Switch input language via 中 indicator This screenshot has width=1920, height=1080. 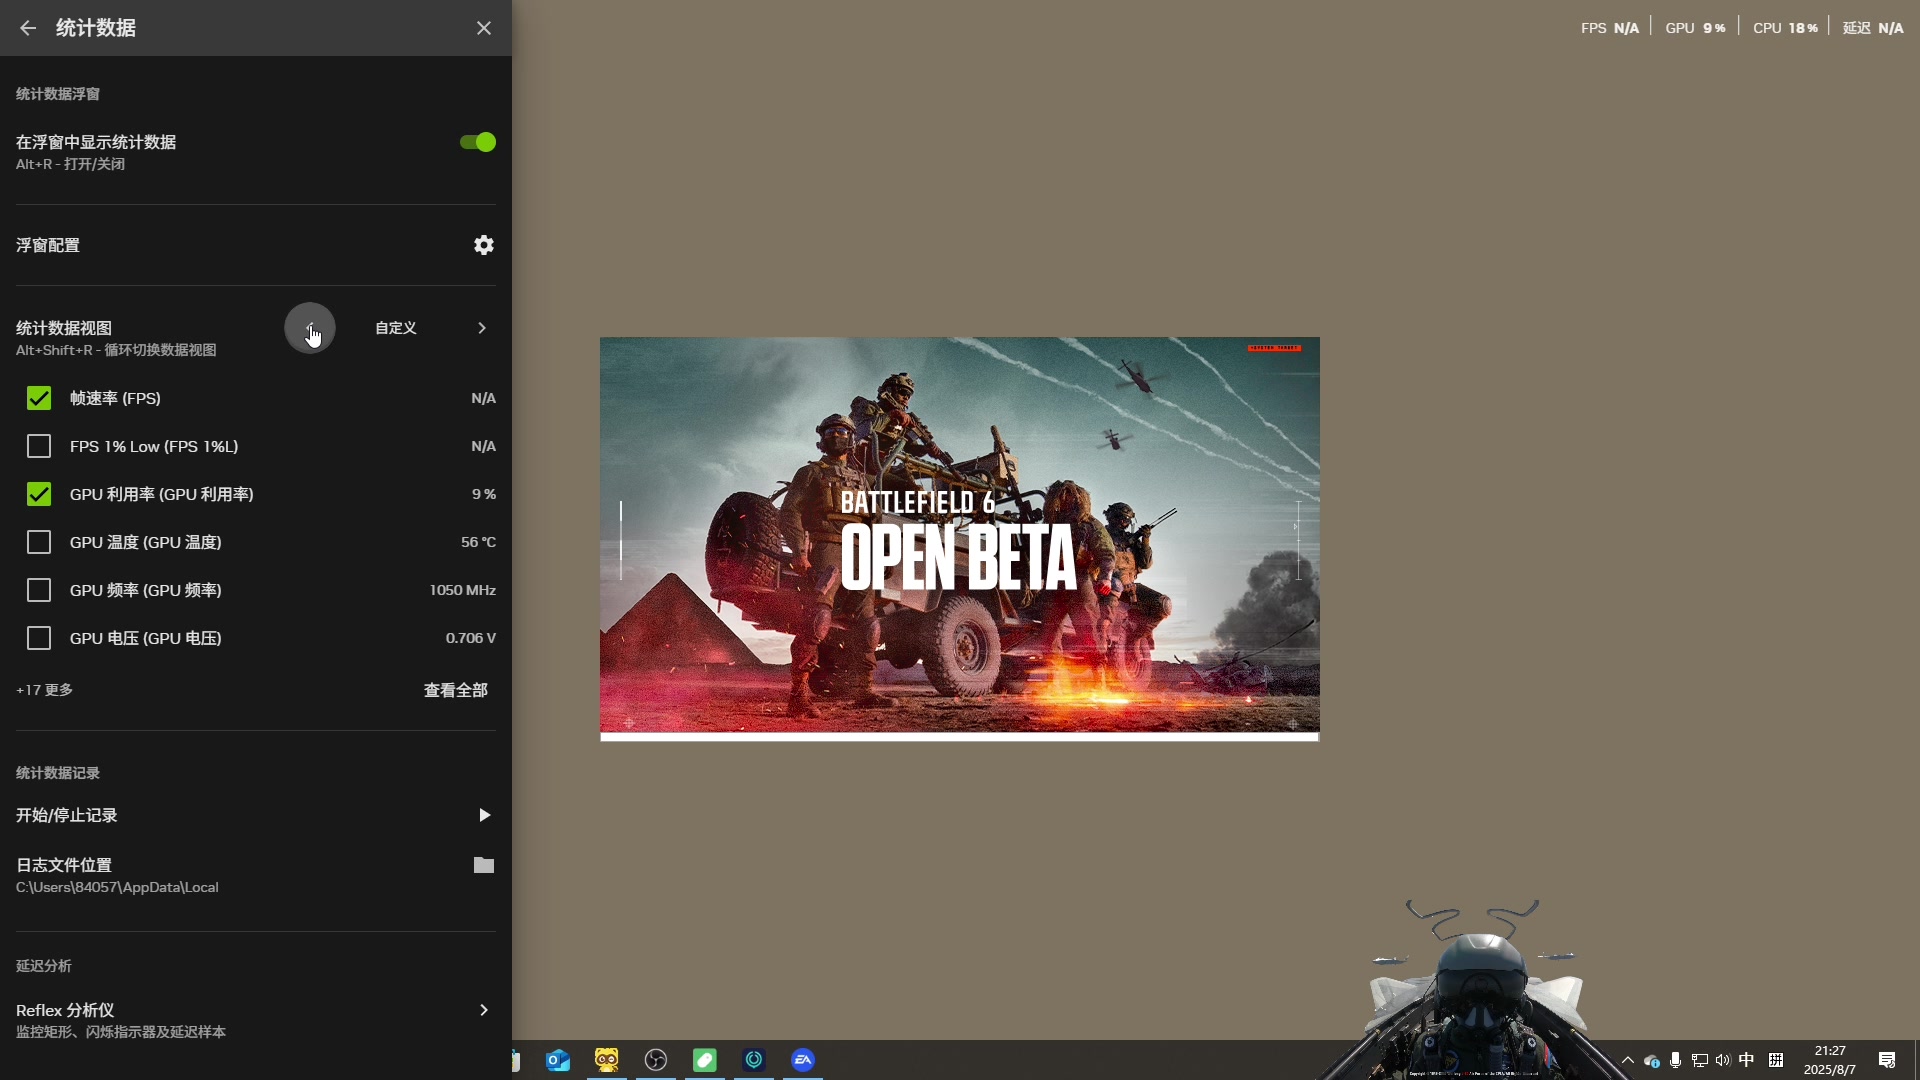[1747, 1060]
